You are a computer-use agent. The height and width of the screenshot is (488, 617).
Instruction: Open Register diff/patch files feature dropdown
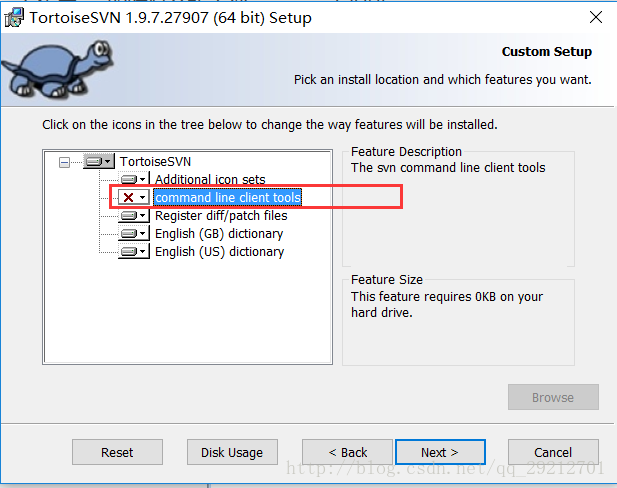click(133, 216)
